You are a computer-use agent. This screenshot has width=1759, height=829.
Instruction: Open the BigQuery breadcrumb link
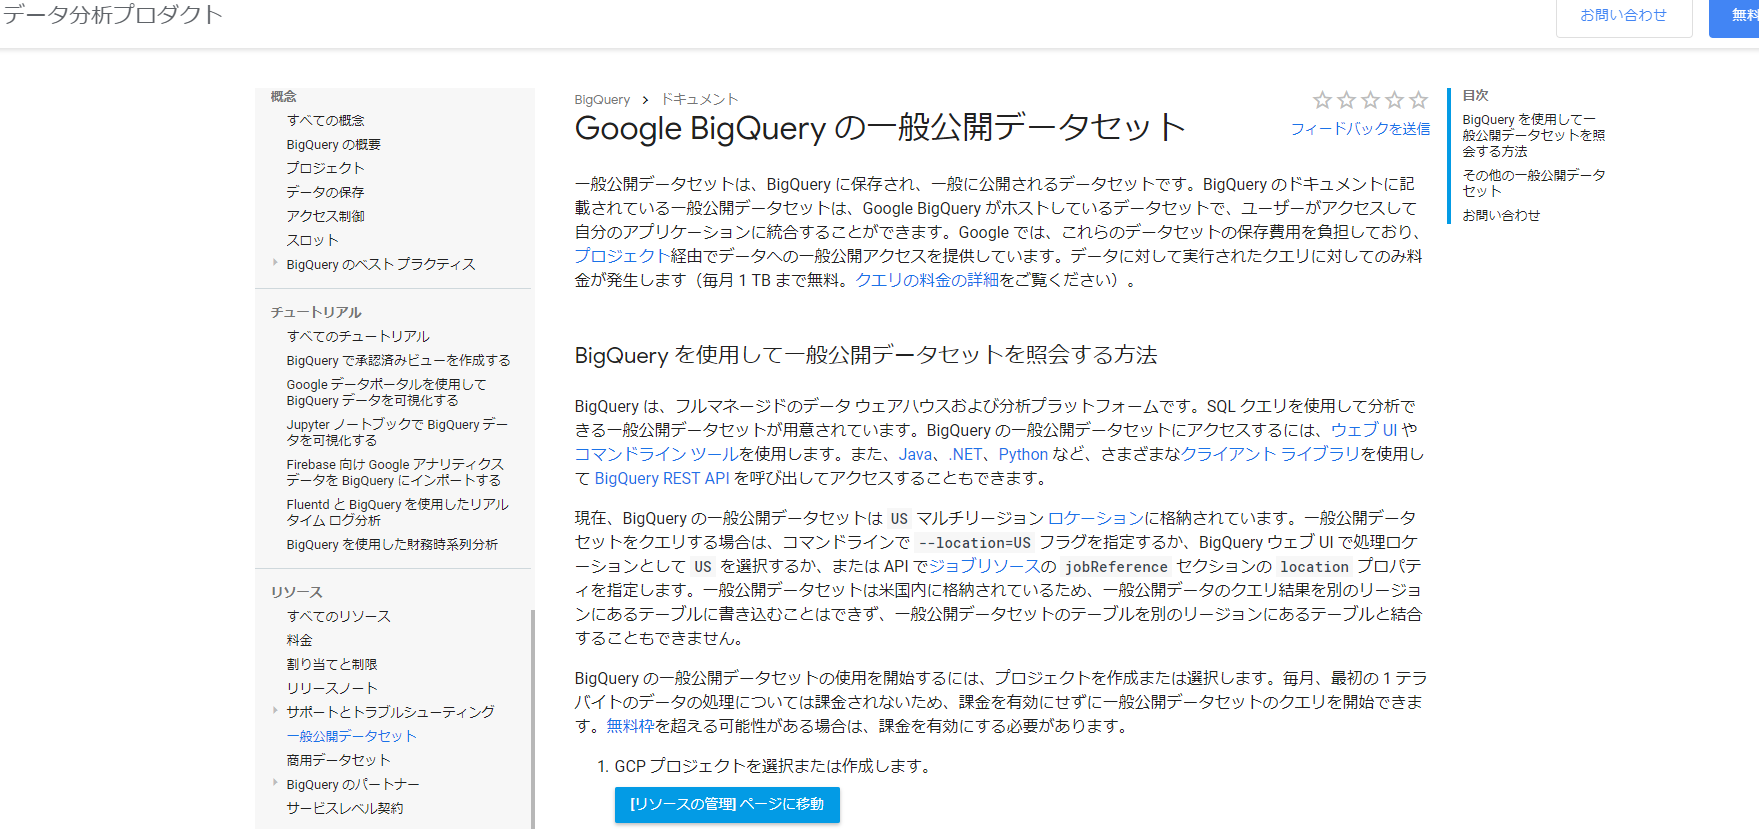pyautogui.click(x=602, y=100)
